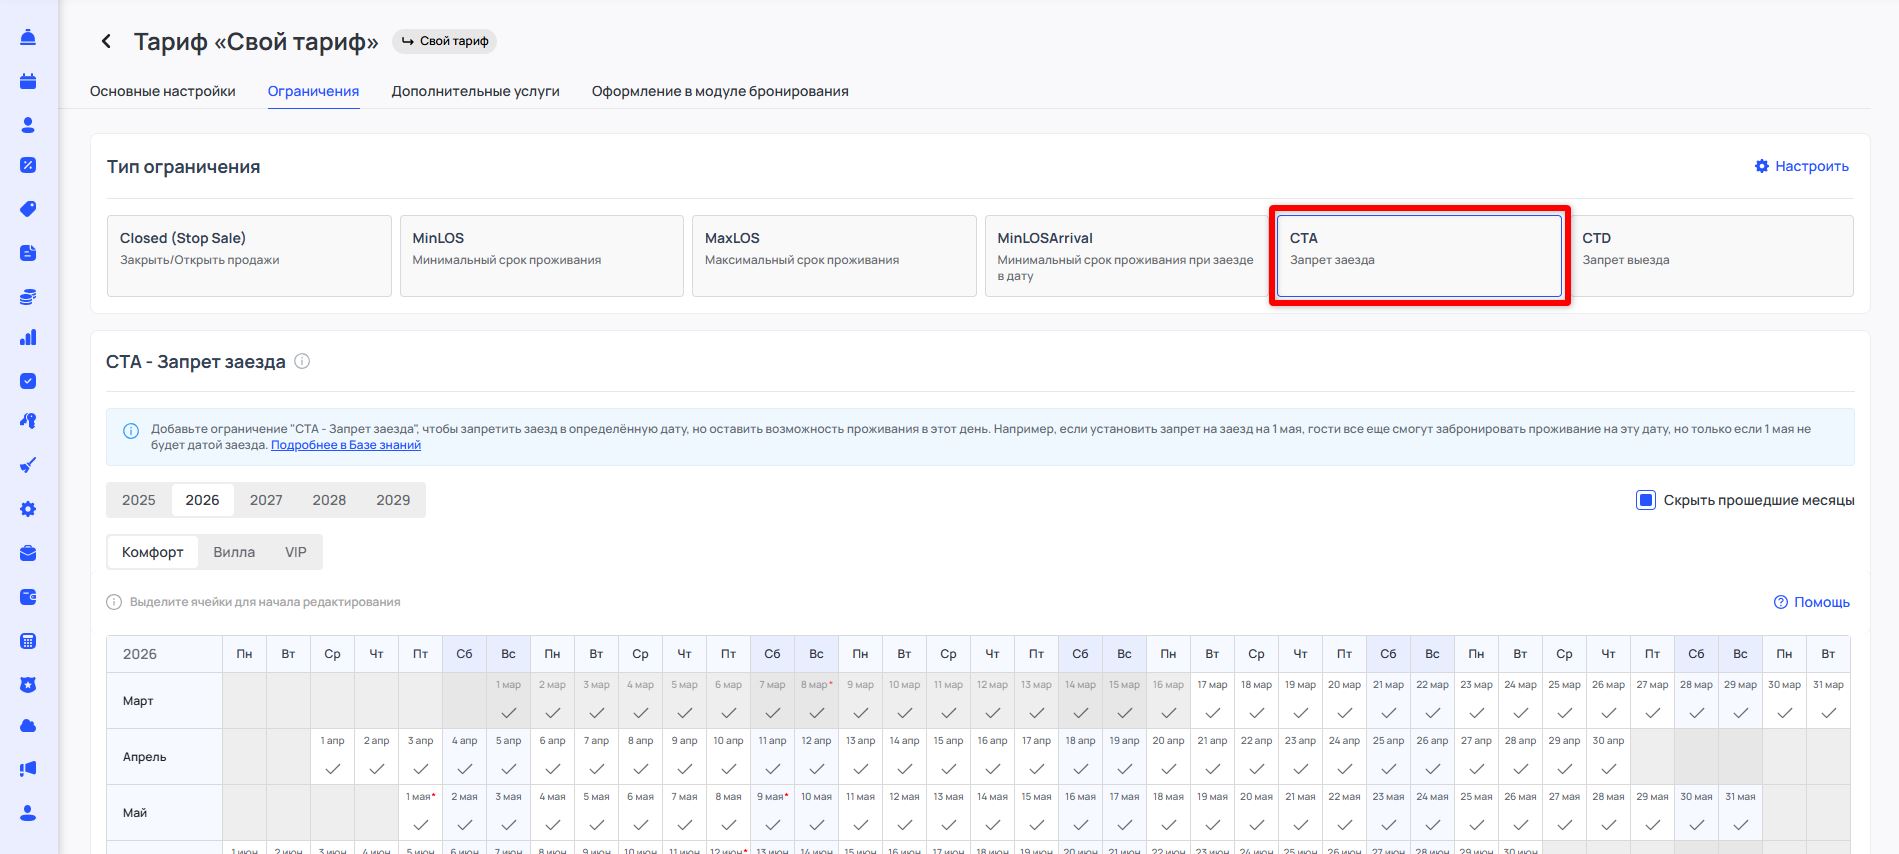Click the info icon beside CTA heading
The image size is (1899, 854).
click(x=302, y=361)
